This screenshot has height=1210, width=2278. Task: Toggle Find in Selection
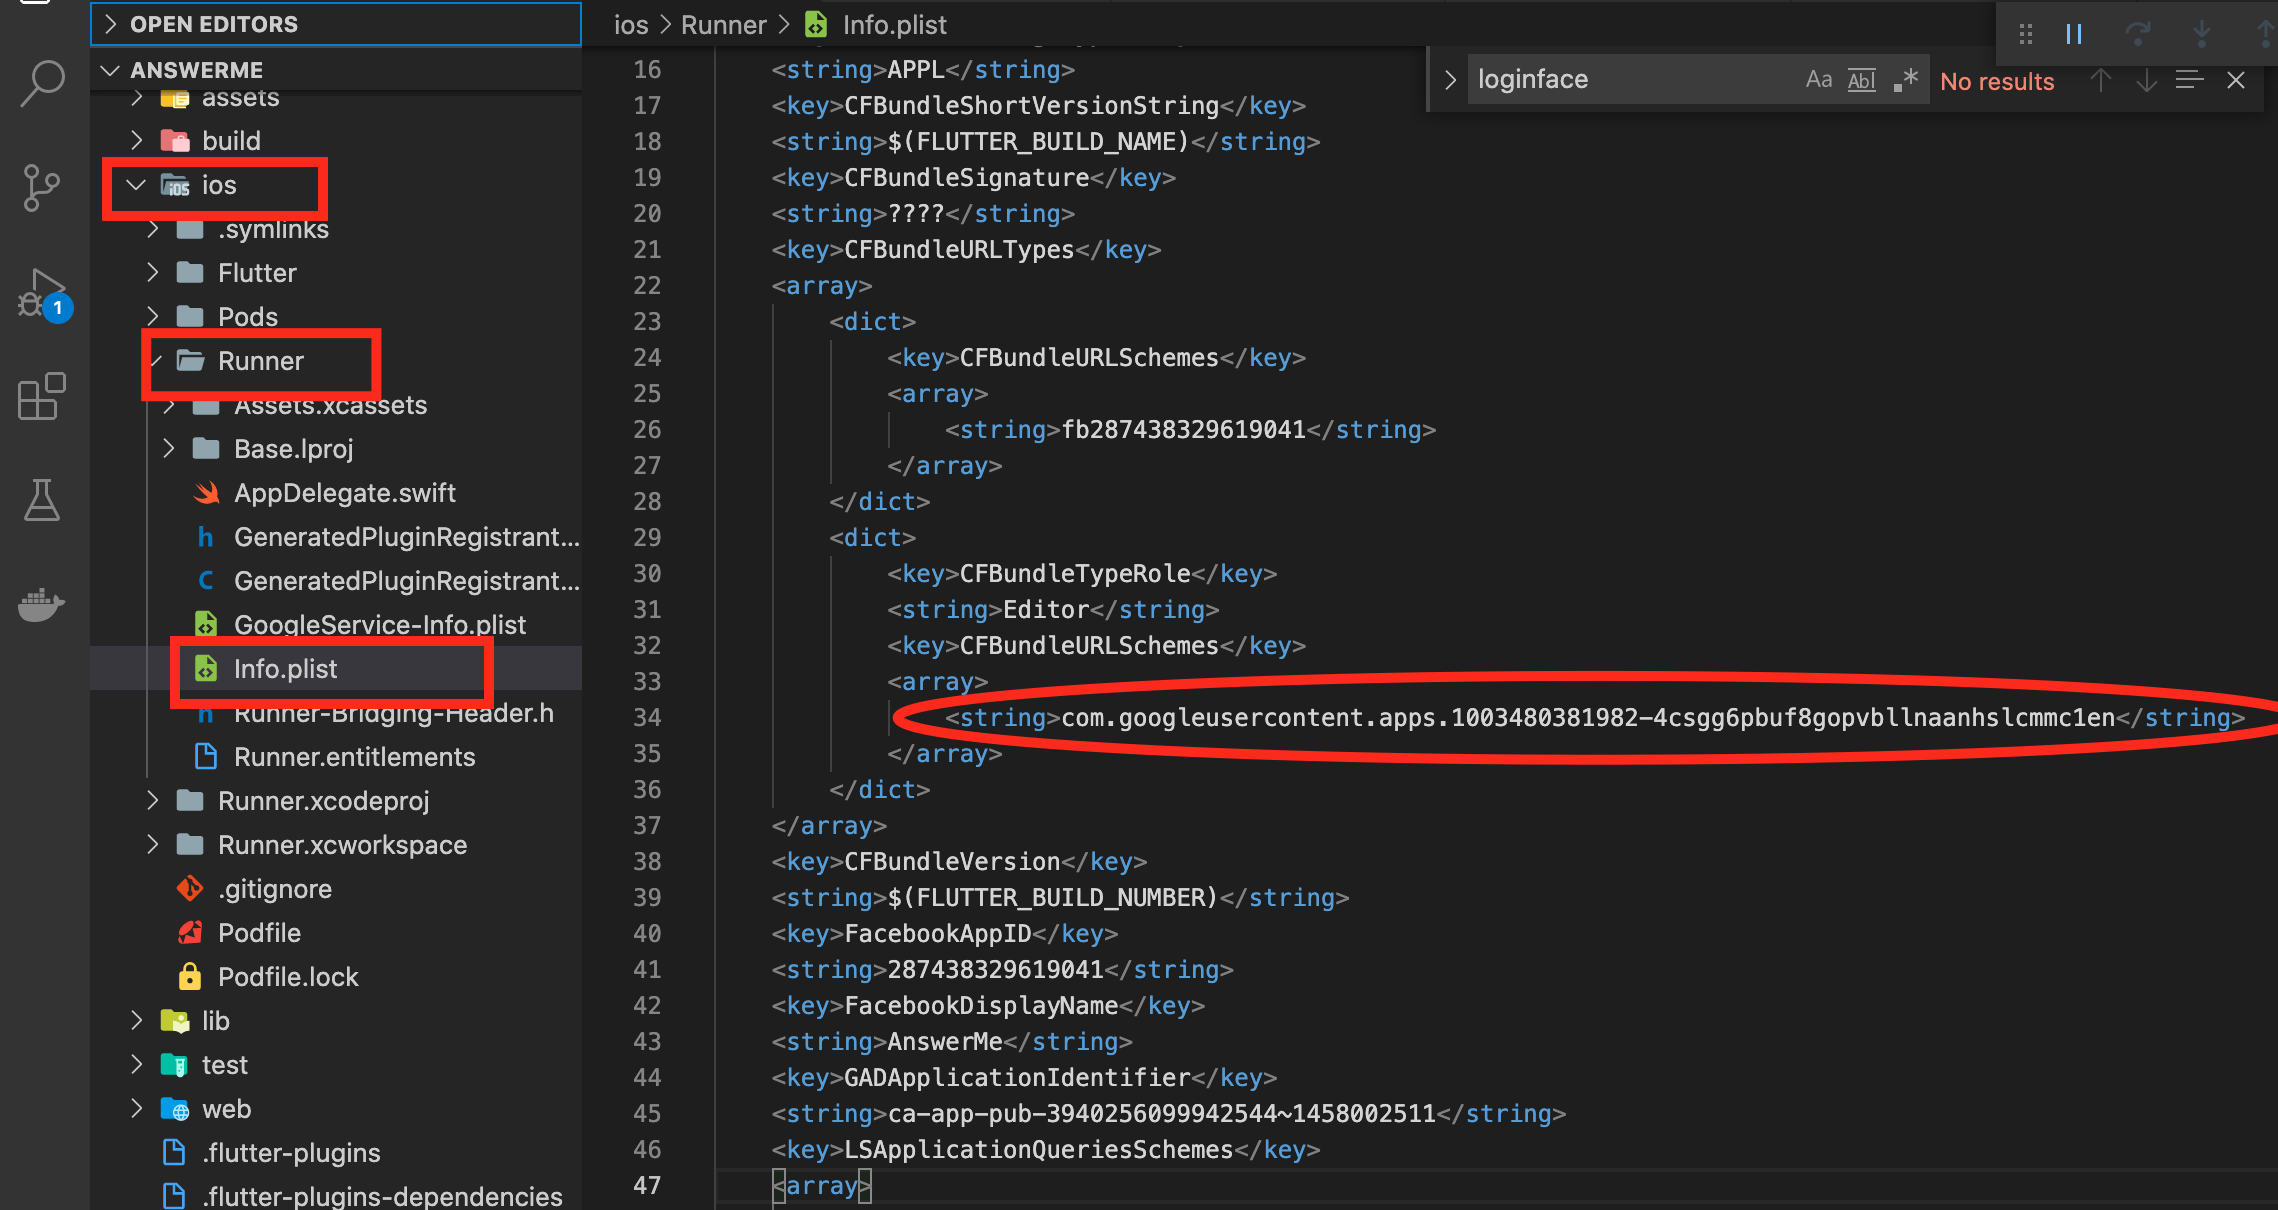click(2190, 80)
